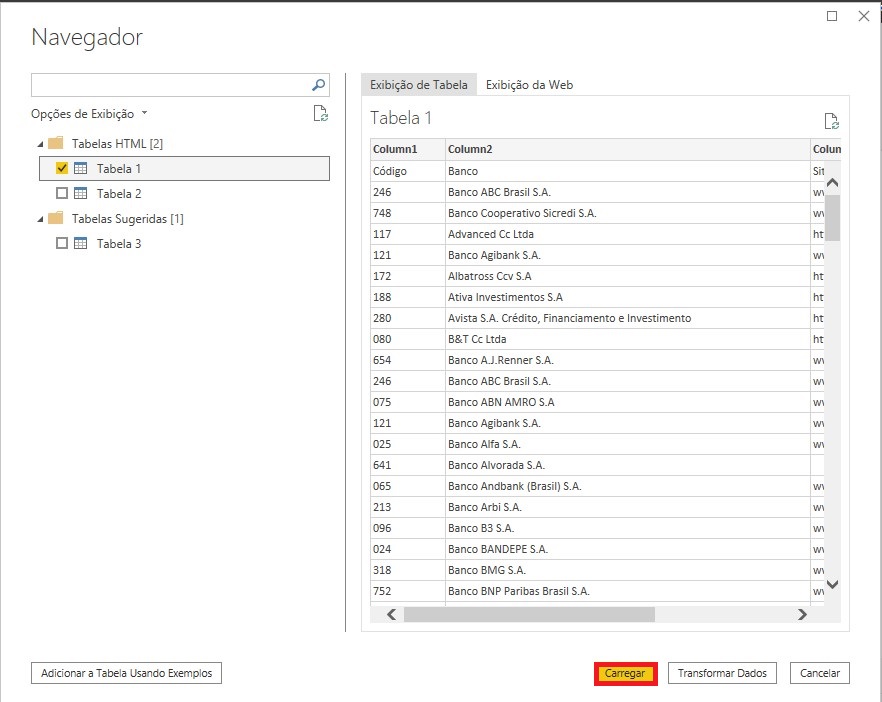Viewport: 882px width, 702px height.
Task: Click the Banco A.J.Renner S.A. cell
Action: 628,360
